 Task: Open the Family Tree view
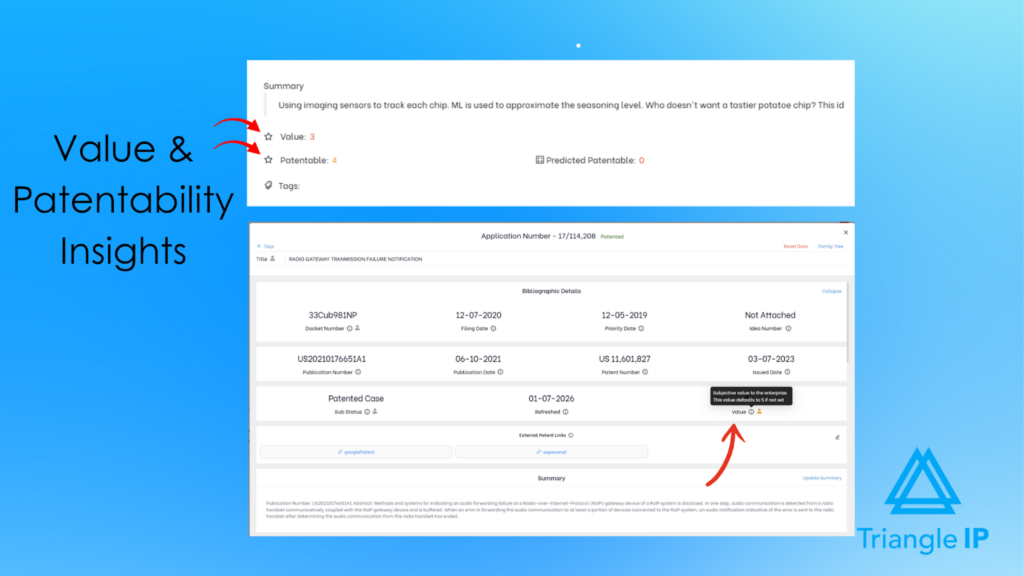(829, 246)
